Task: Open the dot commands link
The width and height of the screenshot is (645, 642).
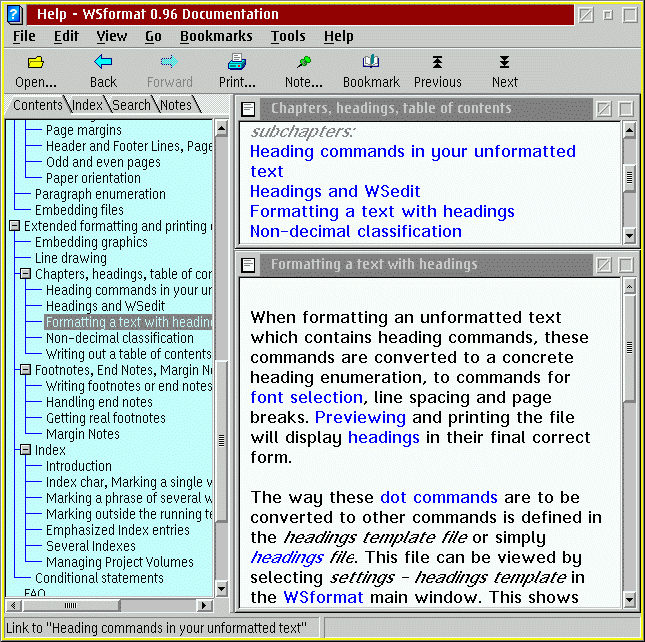Action: point(439,497)
